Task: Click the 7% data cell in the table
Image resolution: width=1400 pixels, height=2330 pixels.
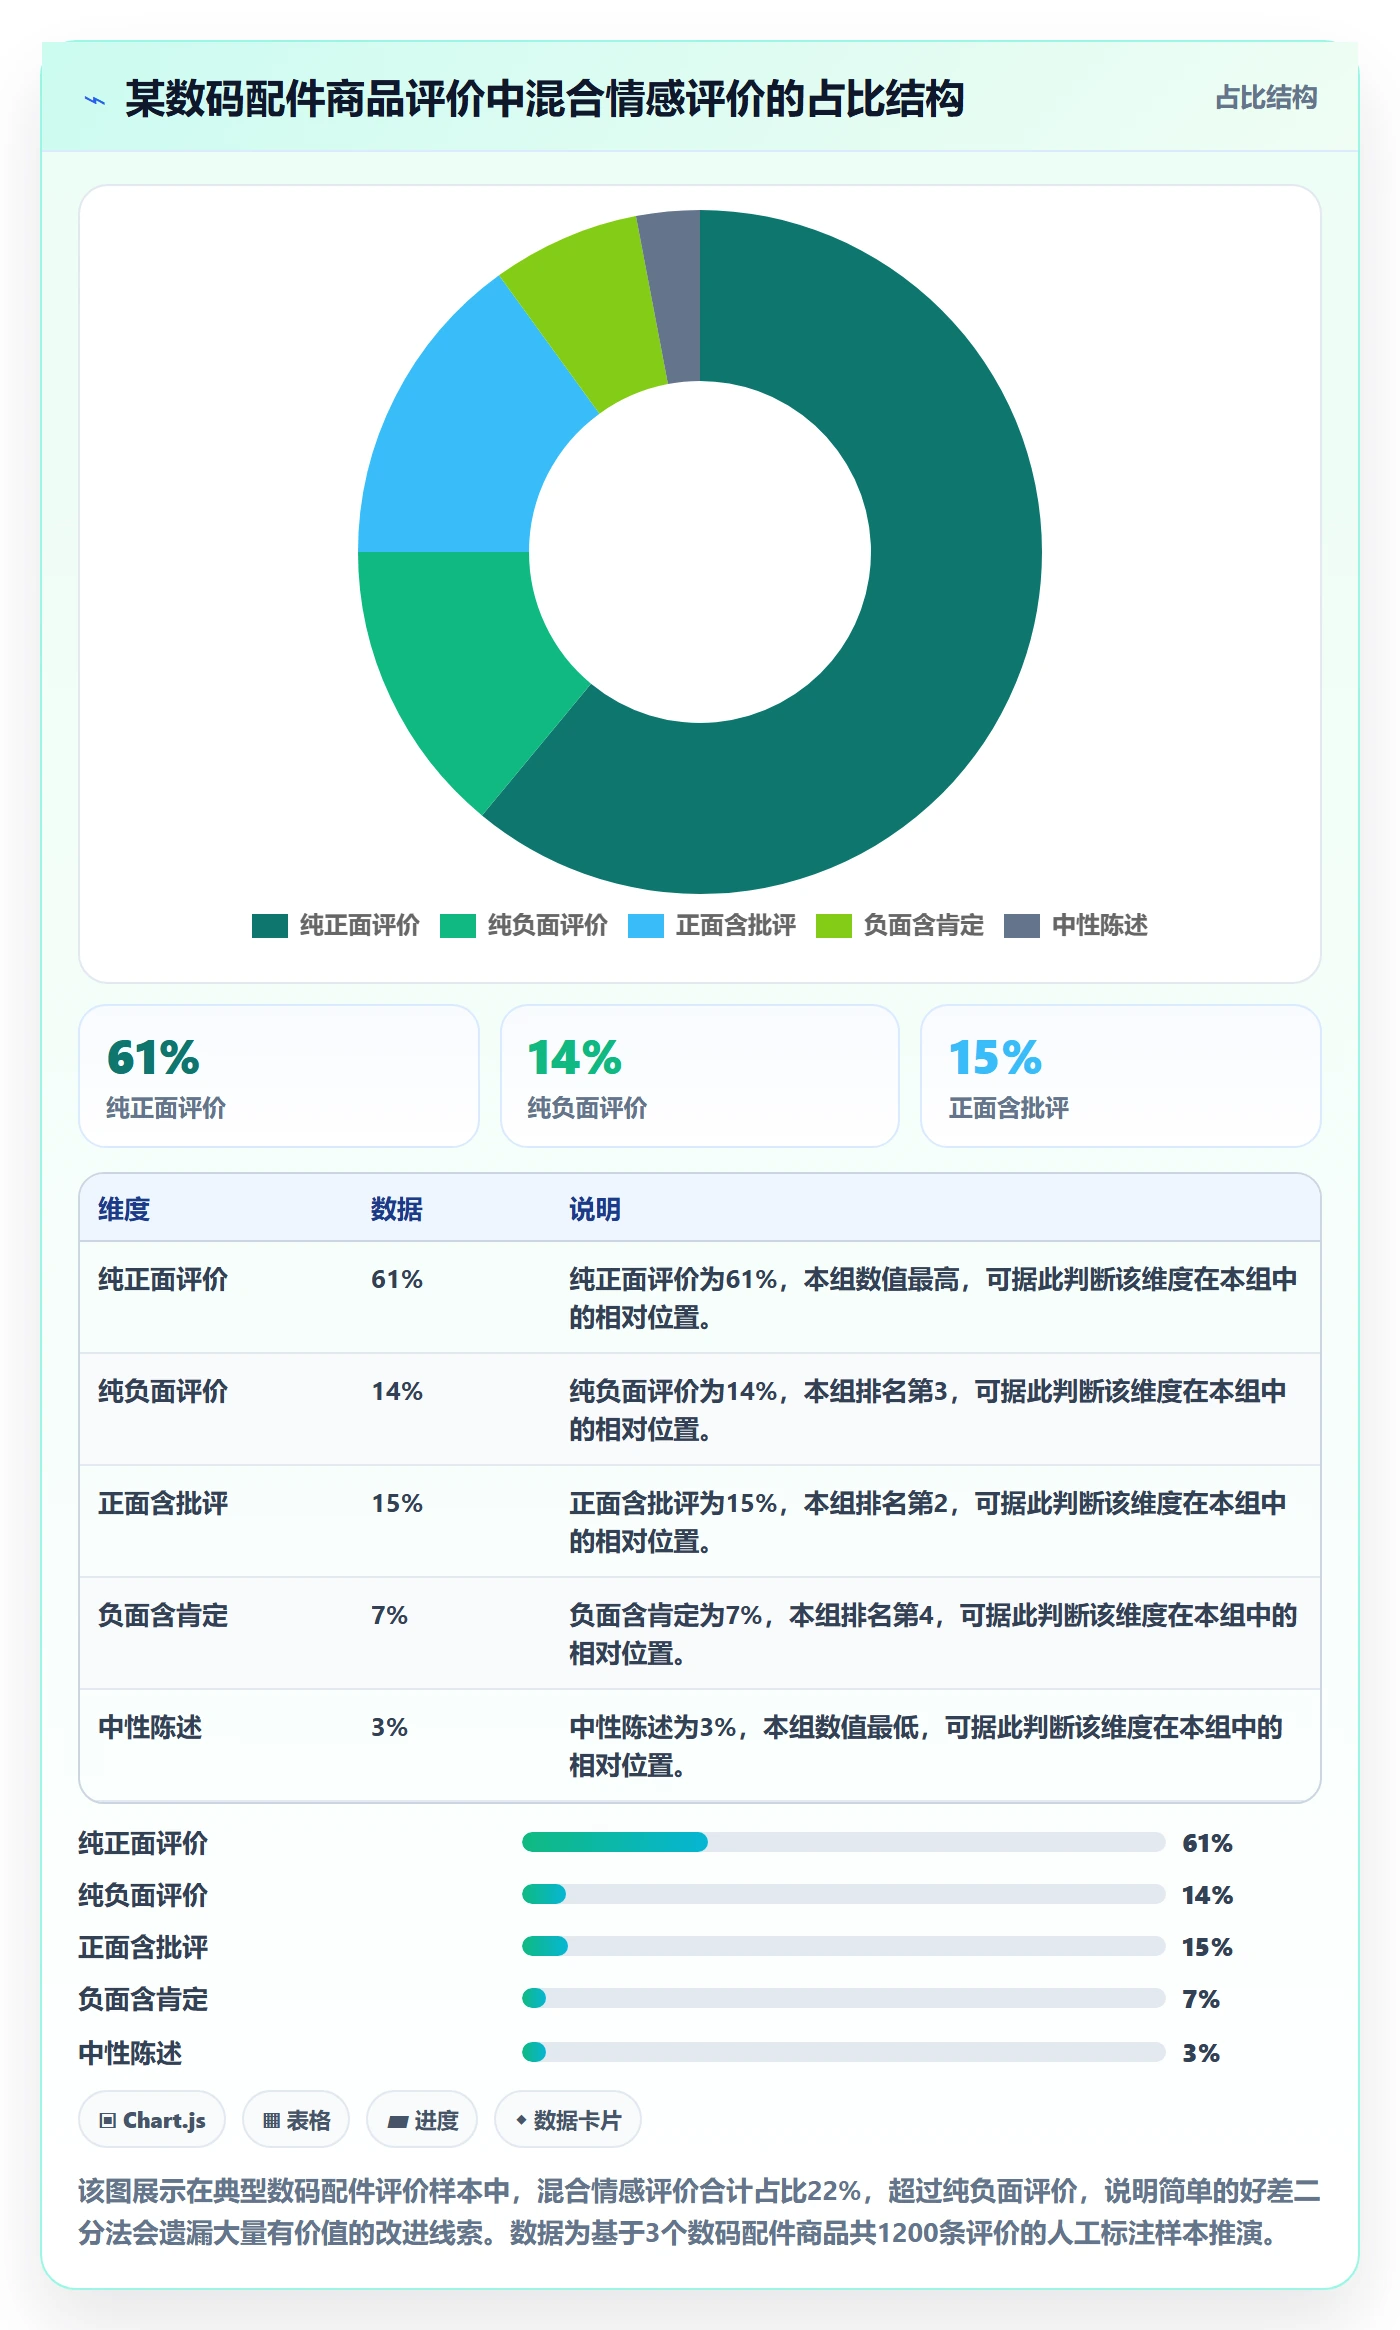Action: (x=389, y=1615)
